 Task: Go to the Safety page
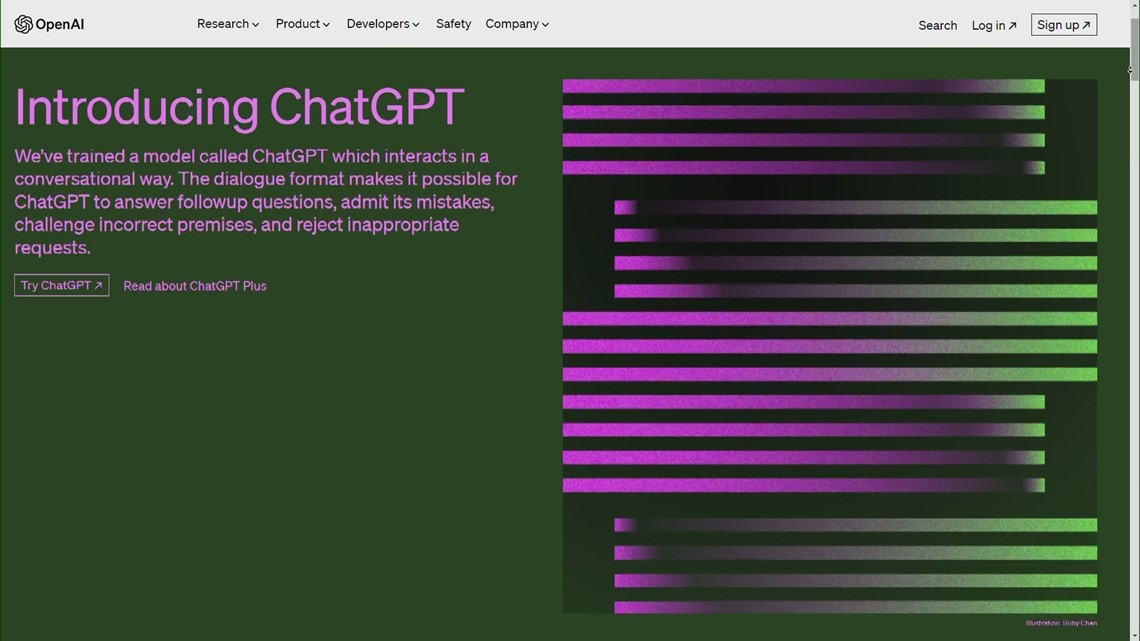click(453, 24)
